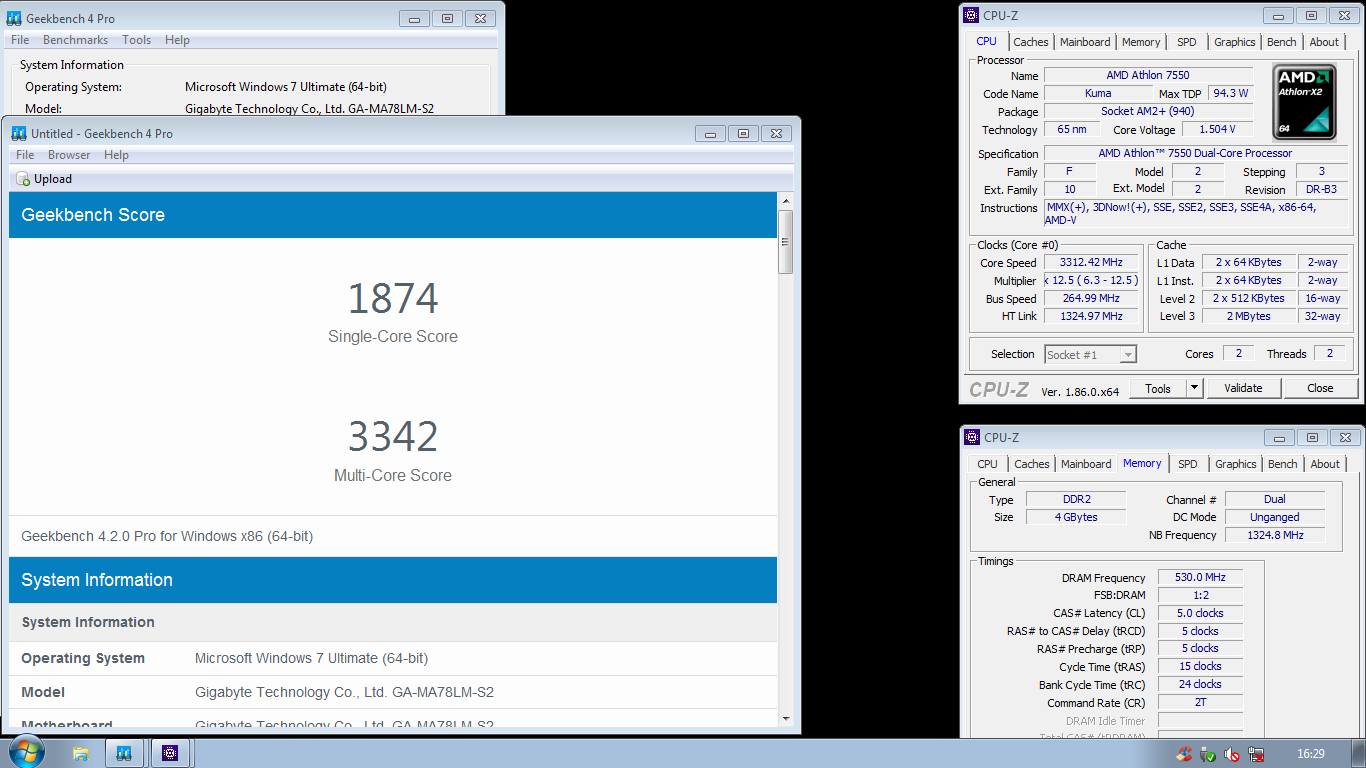Open File menu in Untitled Geekbench window
This screenshot has width=1366, height=768.
25,155
